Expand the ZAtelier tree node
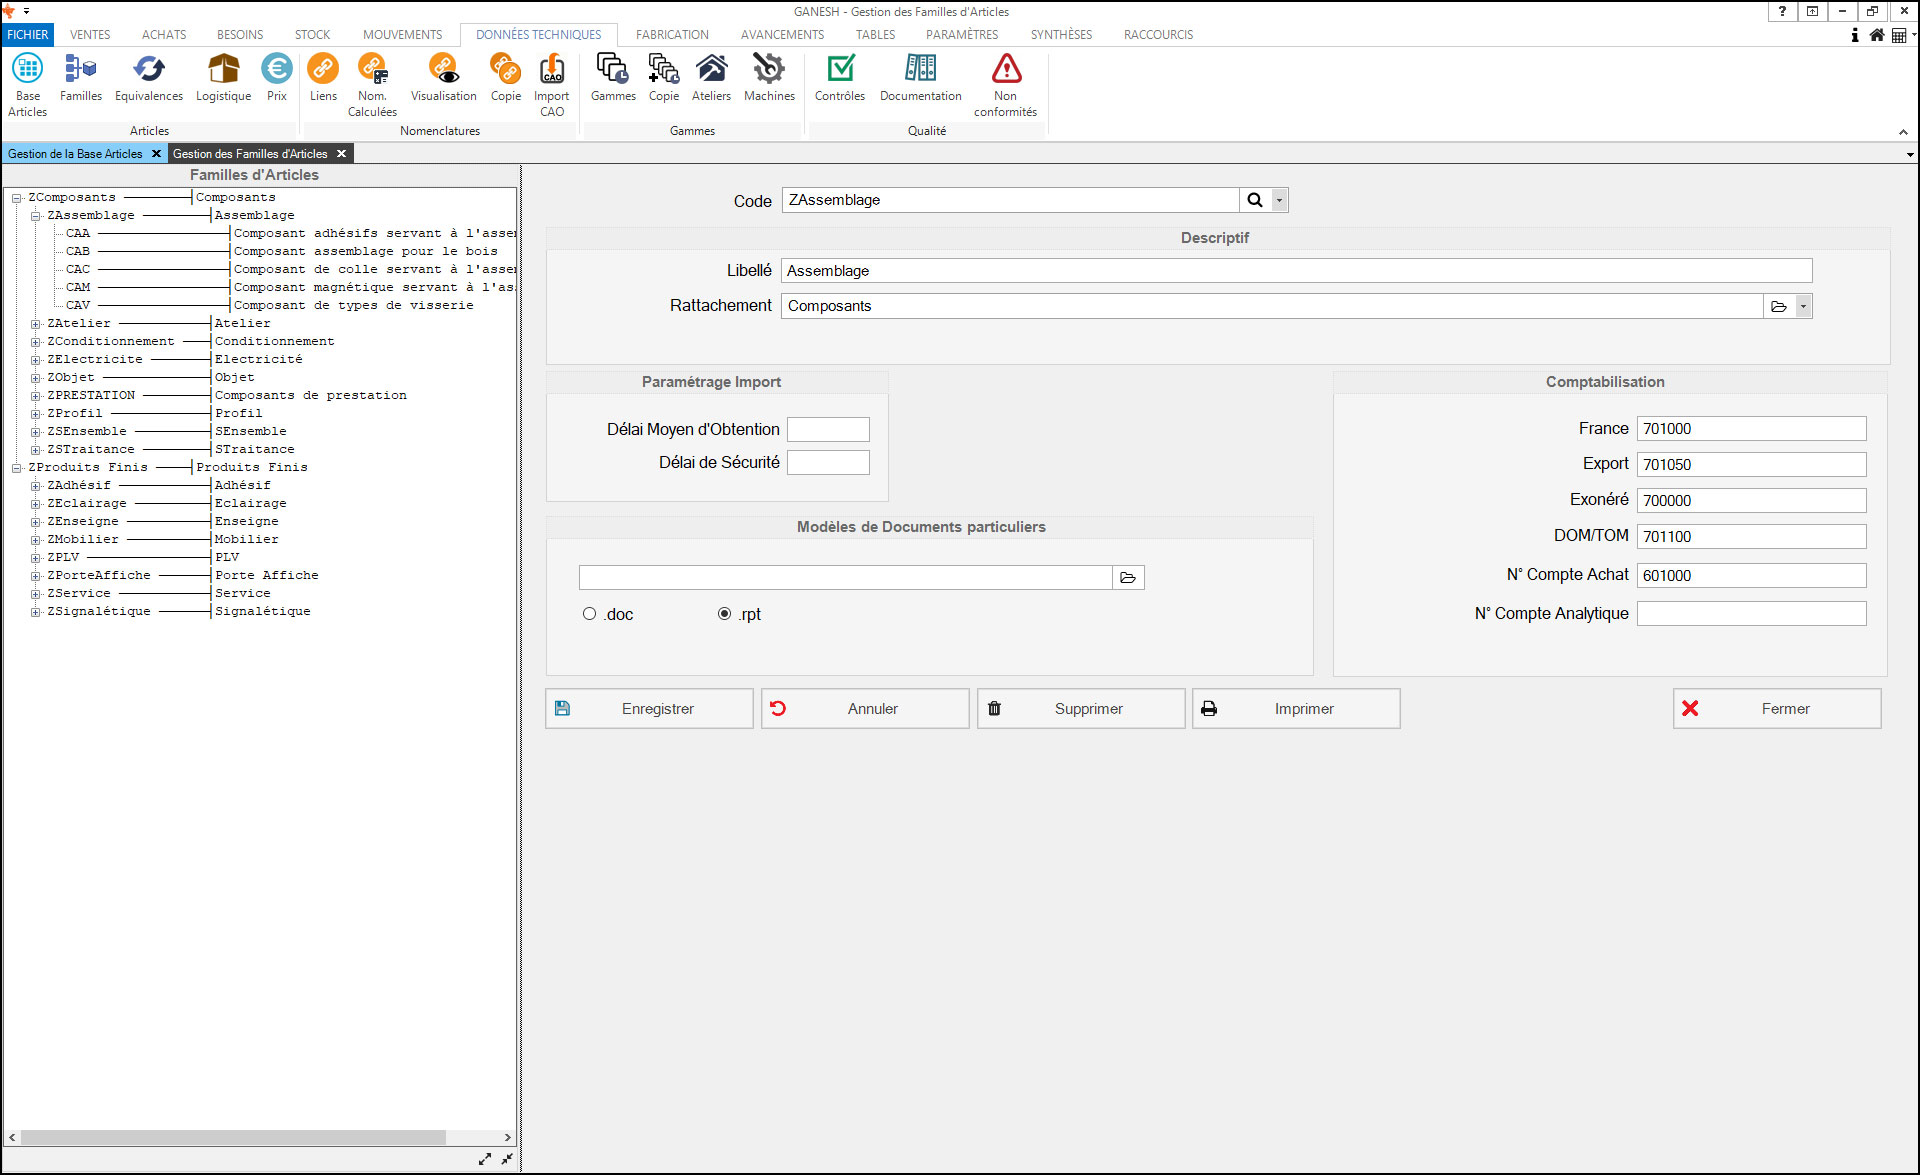This screenshot has height=1175, width=1920. click(x=35, y=324)
